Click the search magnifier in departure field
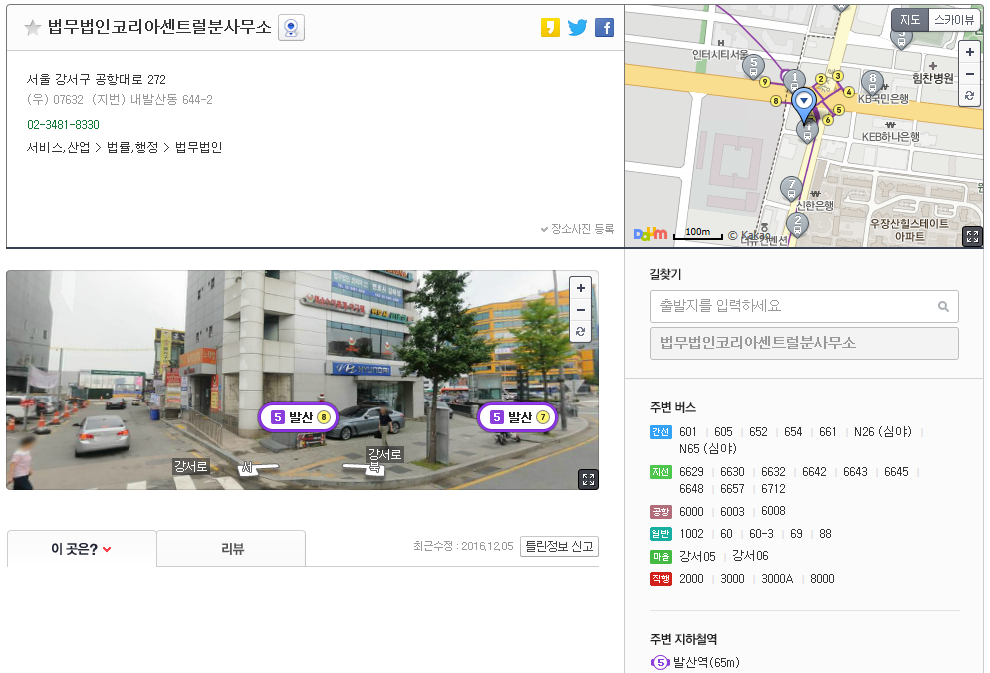This screenshot has height=673, width=990. (943, 306)
